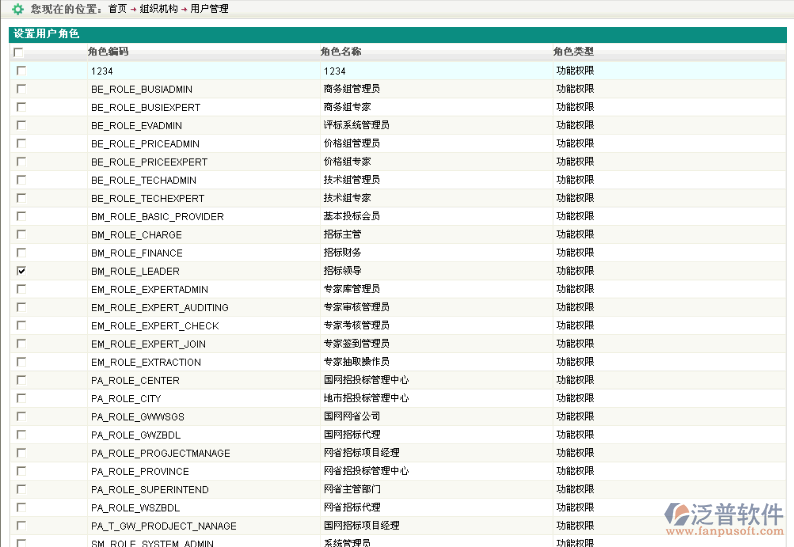Check the box for EM_ROLE_EXPERT_JOIN
Viewport: 794px width, 547px height.
coord(21,344)
